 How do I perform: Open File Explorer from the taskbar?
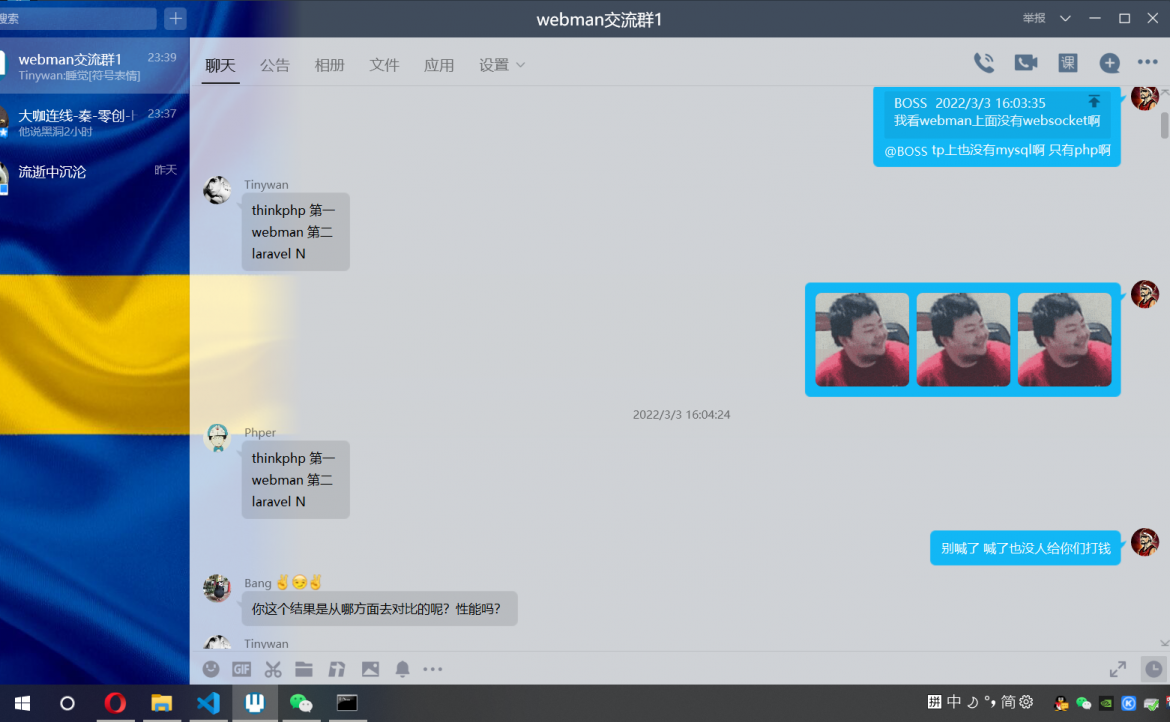[x=162, y=703]
